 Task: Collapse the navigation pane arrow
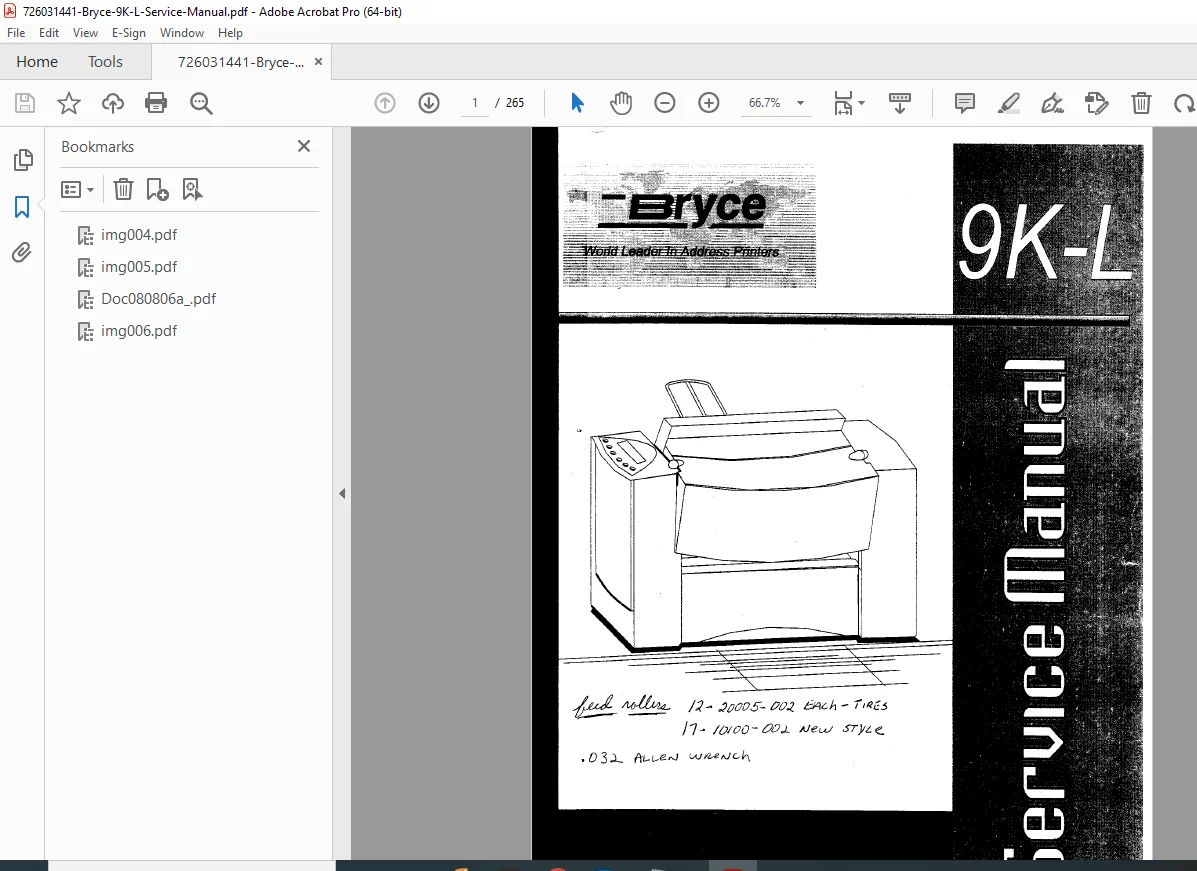click(x=342, y=494)
